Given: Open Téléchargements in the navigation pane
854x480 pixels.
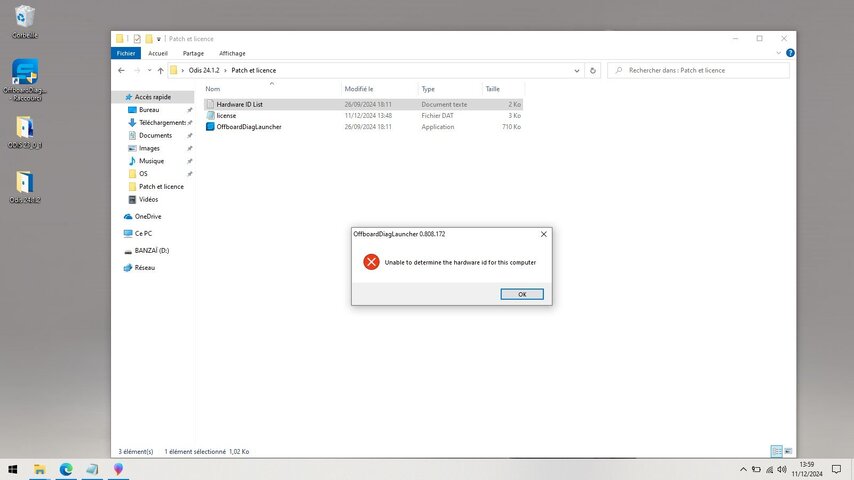Looking at the screenshot, I should click(x=162, y=123).
